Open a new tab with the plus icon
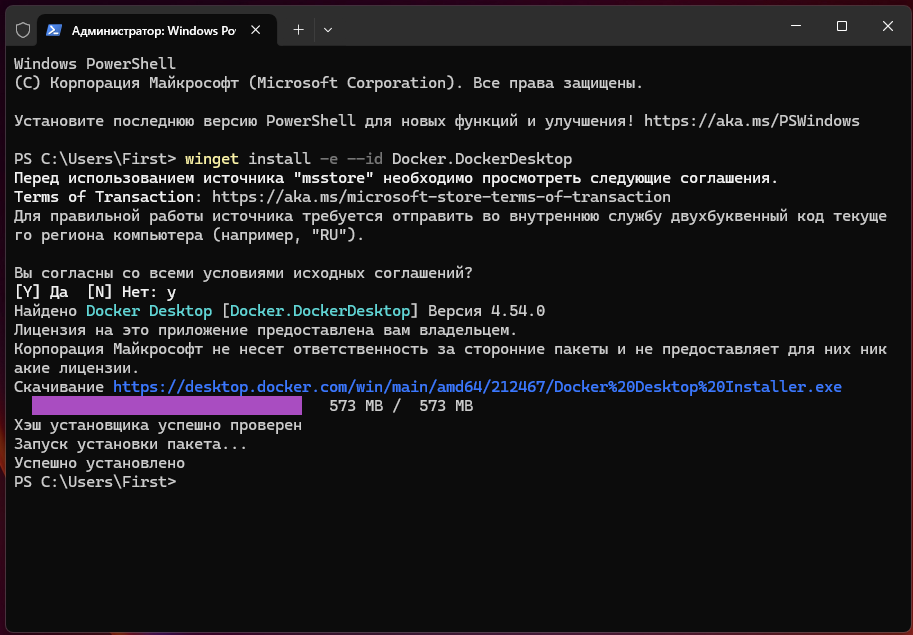 297,30
